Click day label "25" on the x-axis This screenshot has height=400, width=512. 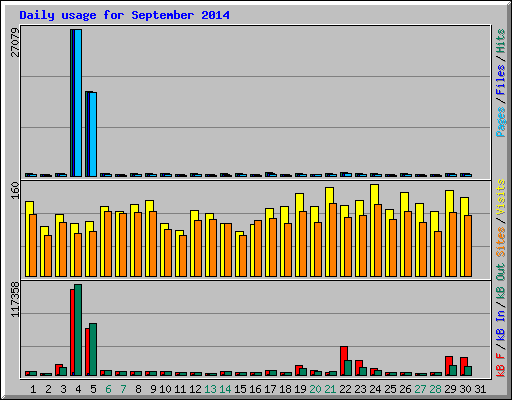(390, 389)
